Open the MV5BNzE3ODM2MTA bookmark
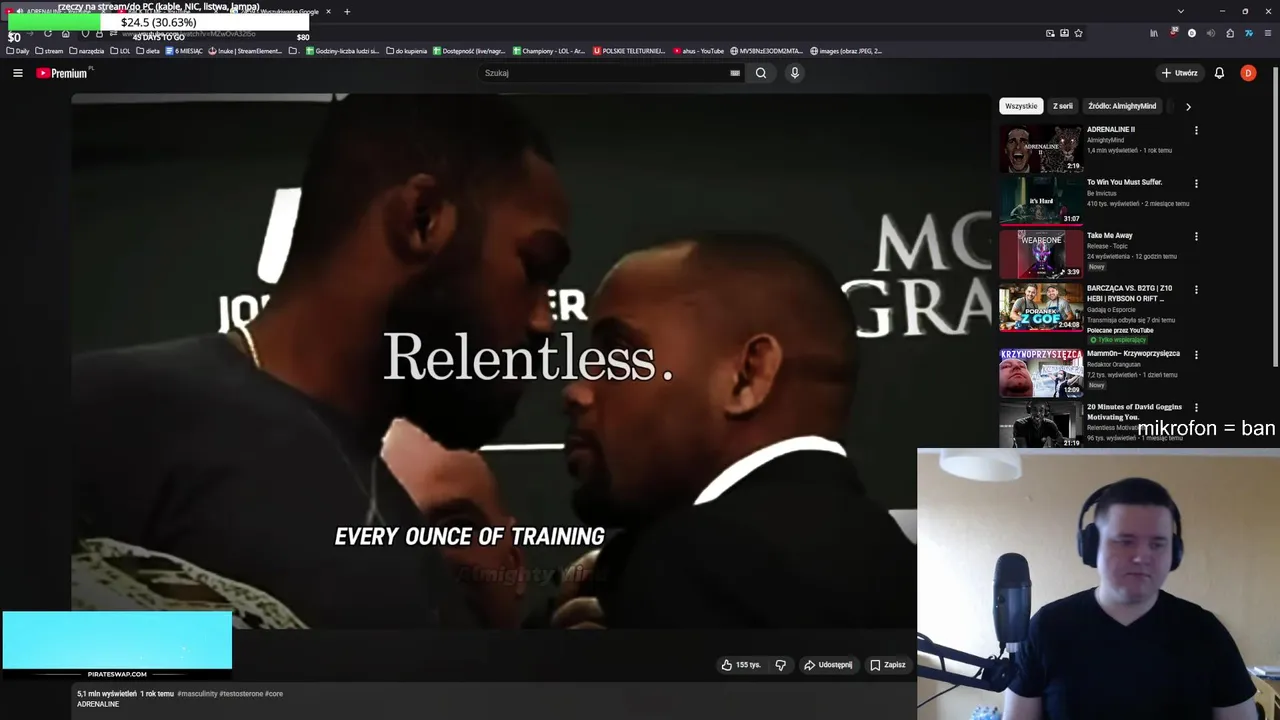 (767, 51)
